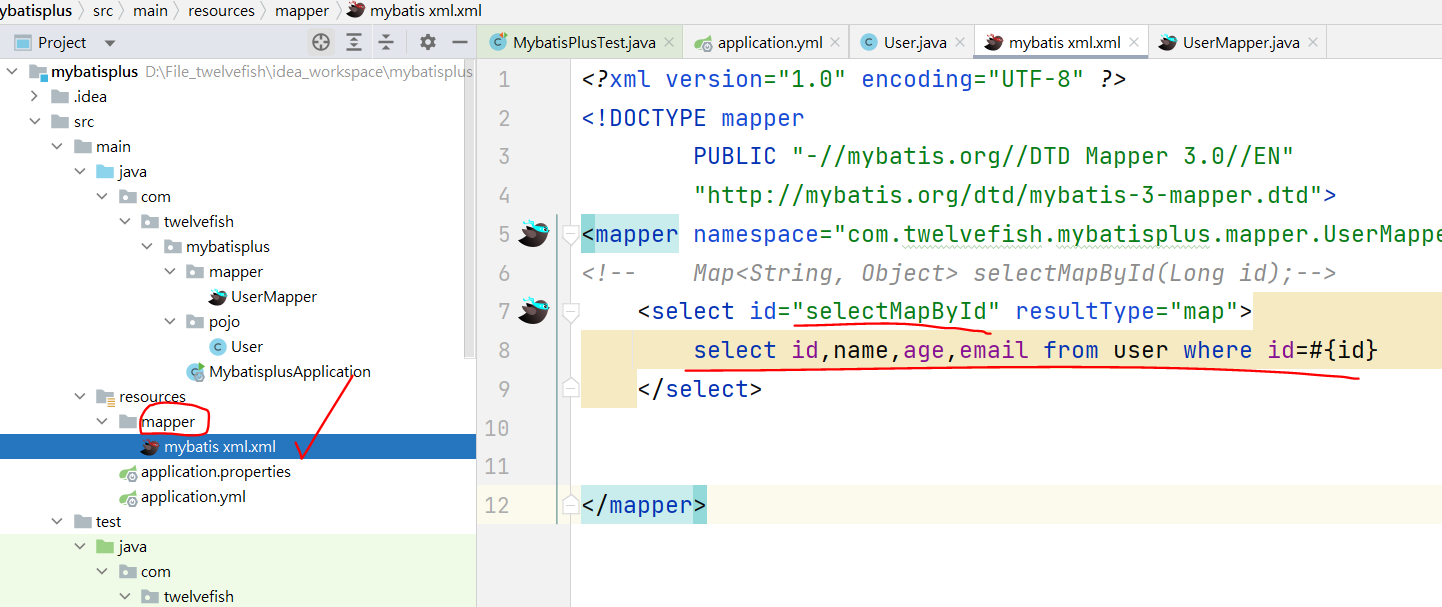The image size is (1442, 607).
Task: Select the .idea folder icon
Action: [61, 97]
